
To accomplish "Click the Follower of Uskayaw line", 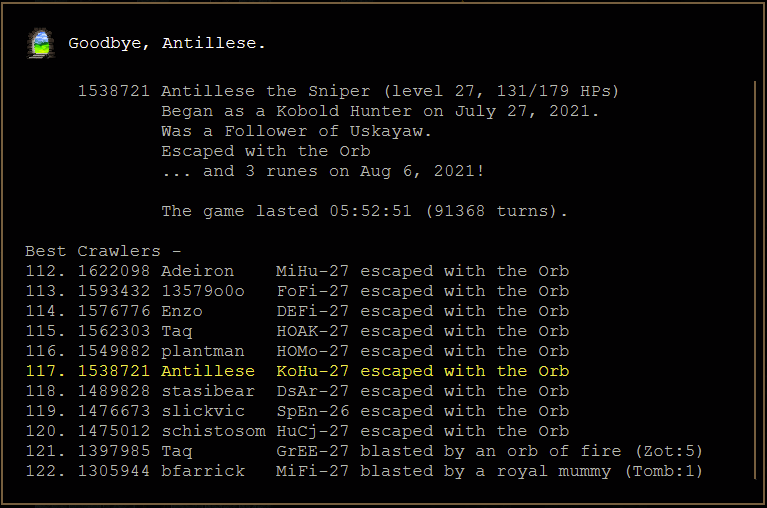I will point(296,132).
